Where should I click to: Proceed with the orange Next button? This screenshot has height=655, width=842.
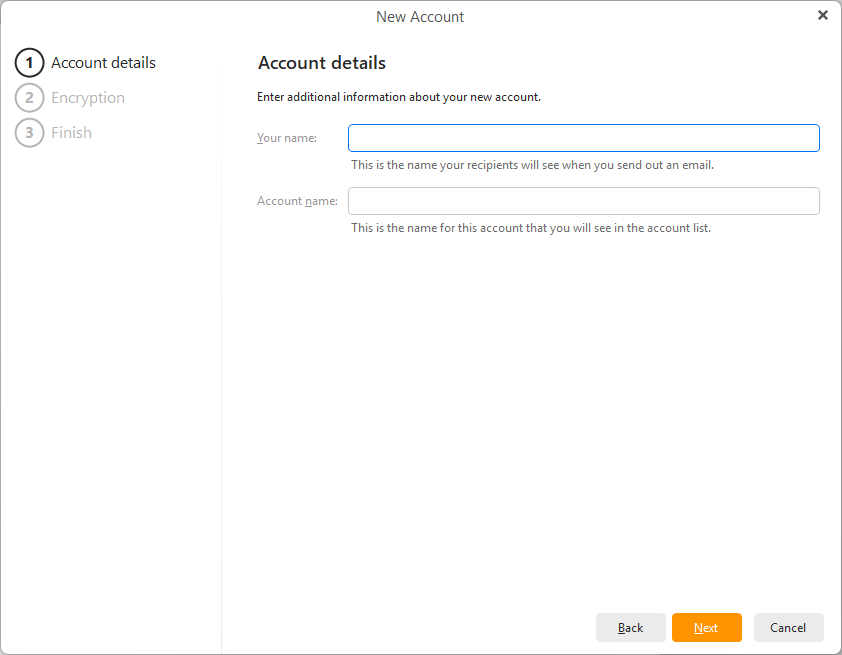coord(706,627)
